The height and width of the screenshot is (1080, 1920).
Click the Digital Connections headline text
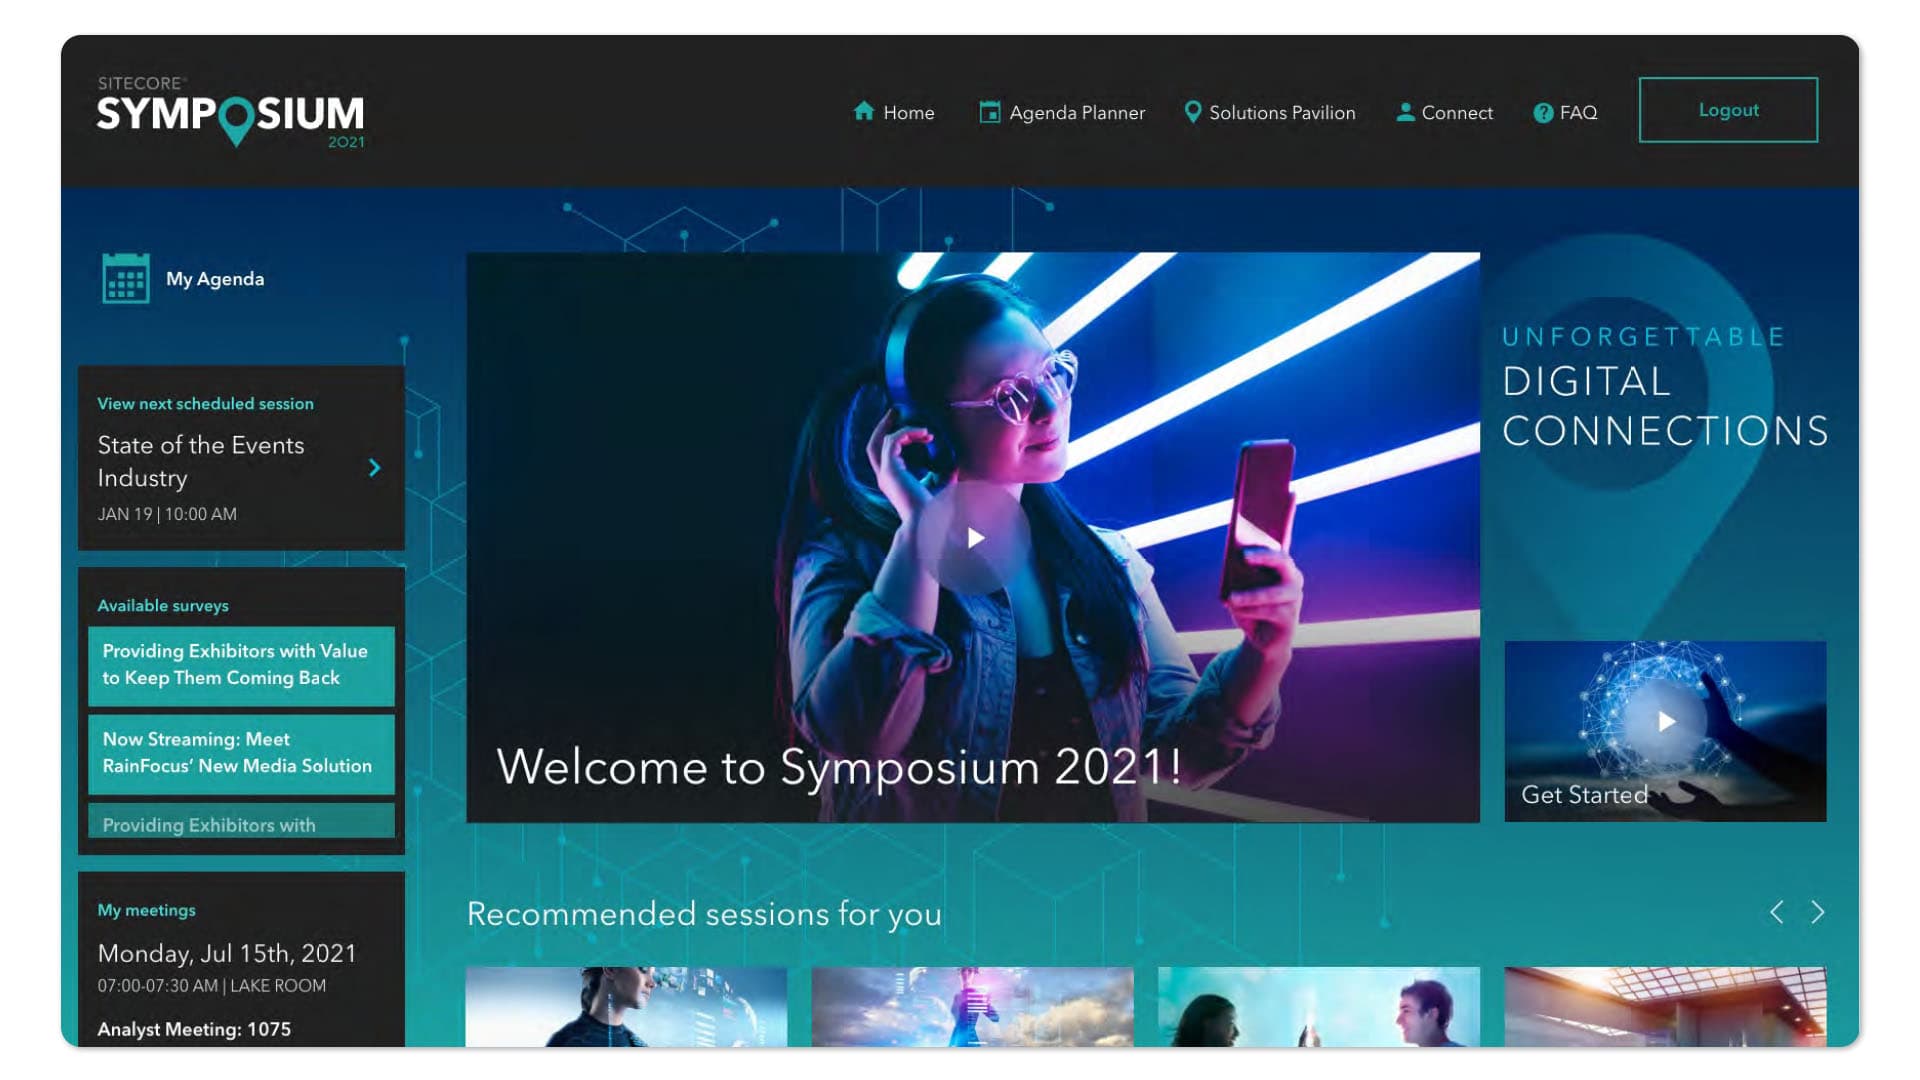click(1665, 406)
